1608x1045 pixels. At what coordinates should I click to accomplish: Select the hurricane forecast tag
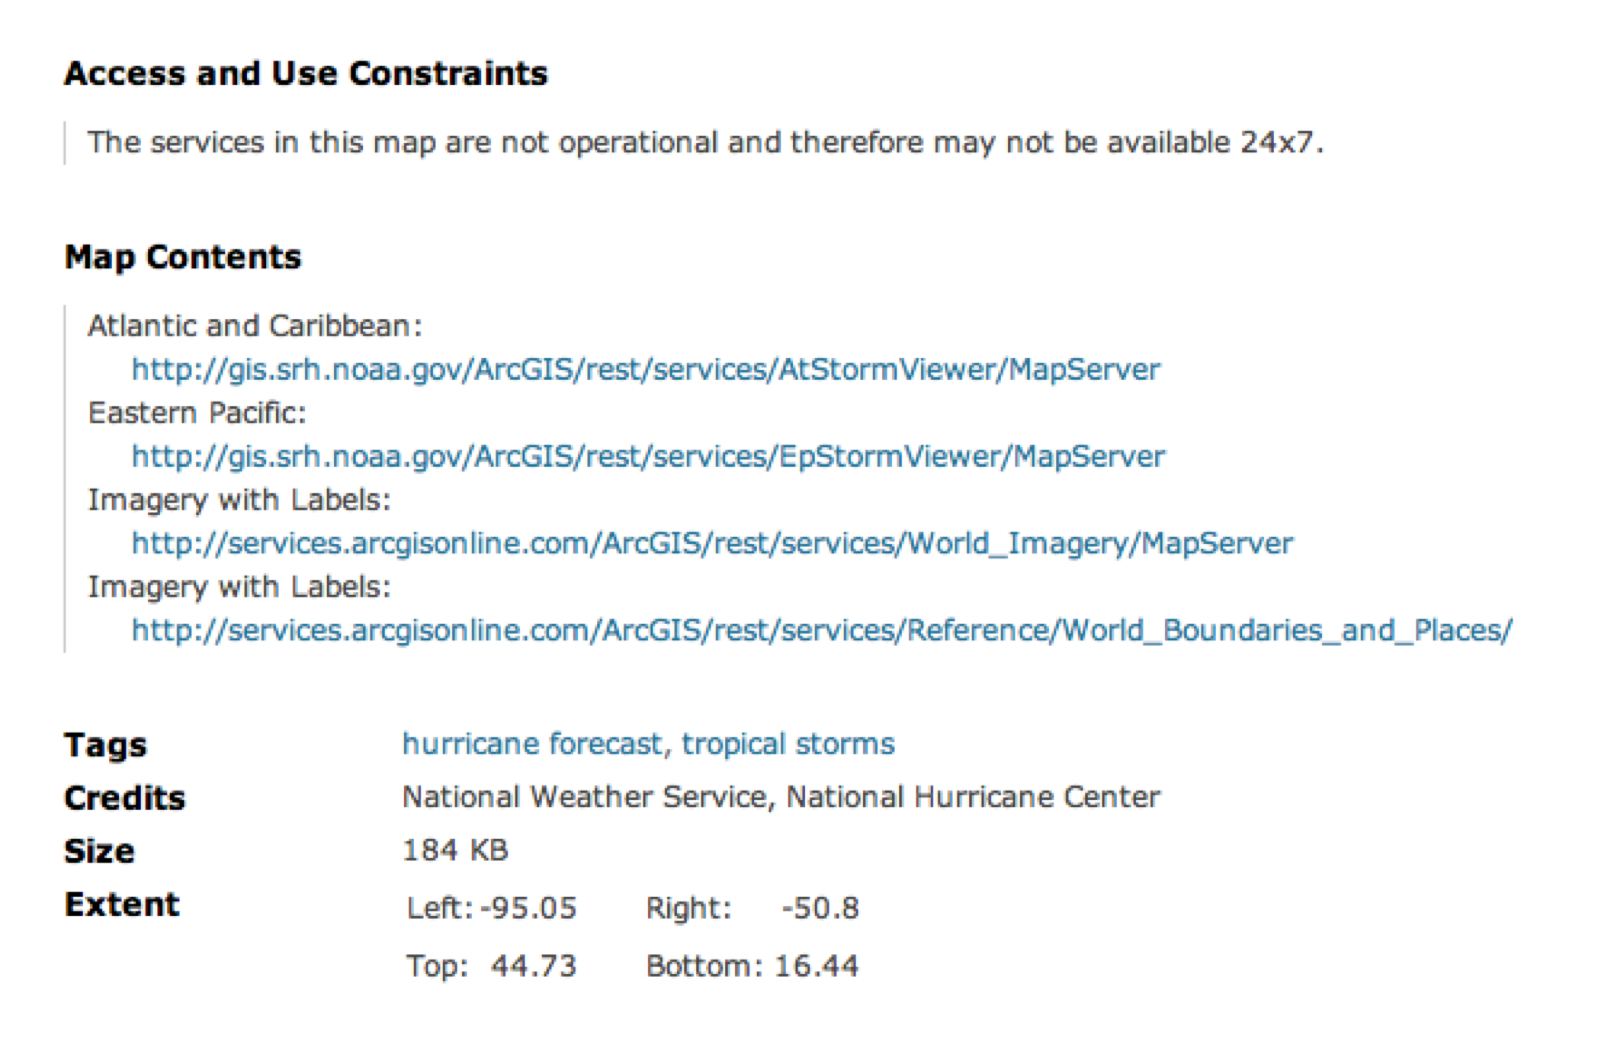(532, 744)
